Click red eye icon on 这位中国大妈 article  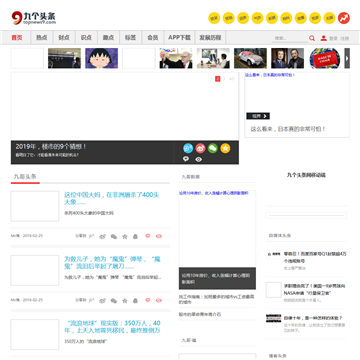tap(159, 236)
